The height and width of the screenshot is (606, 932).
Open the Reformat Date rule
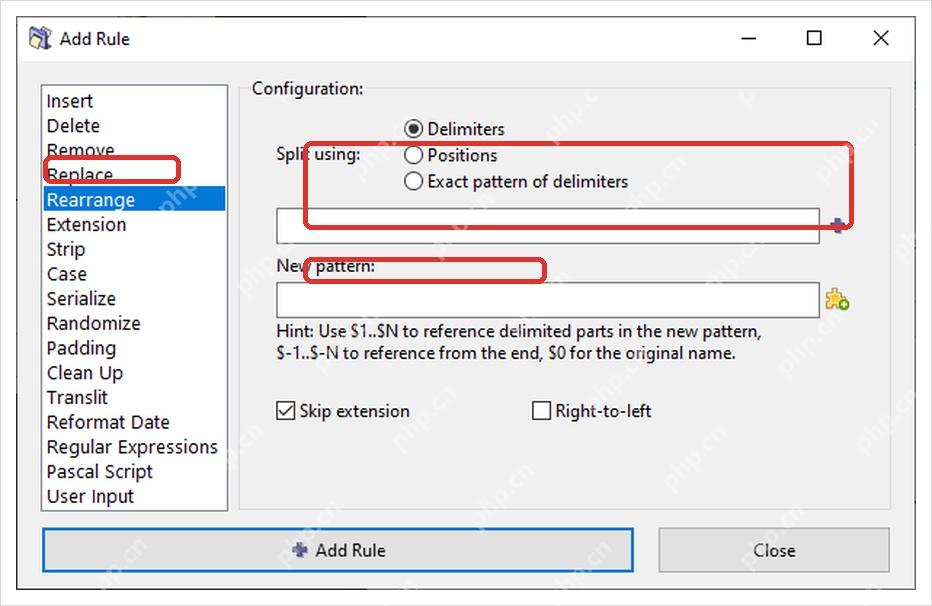tap(134, 422)
